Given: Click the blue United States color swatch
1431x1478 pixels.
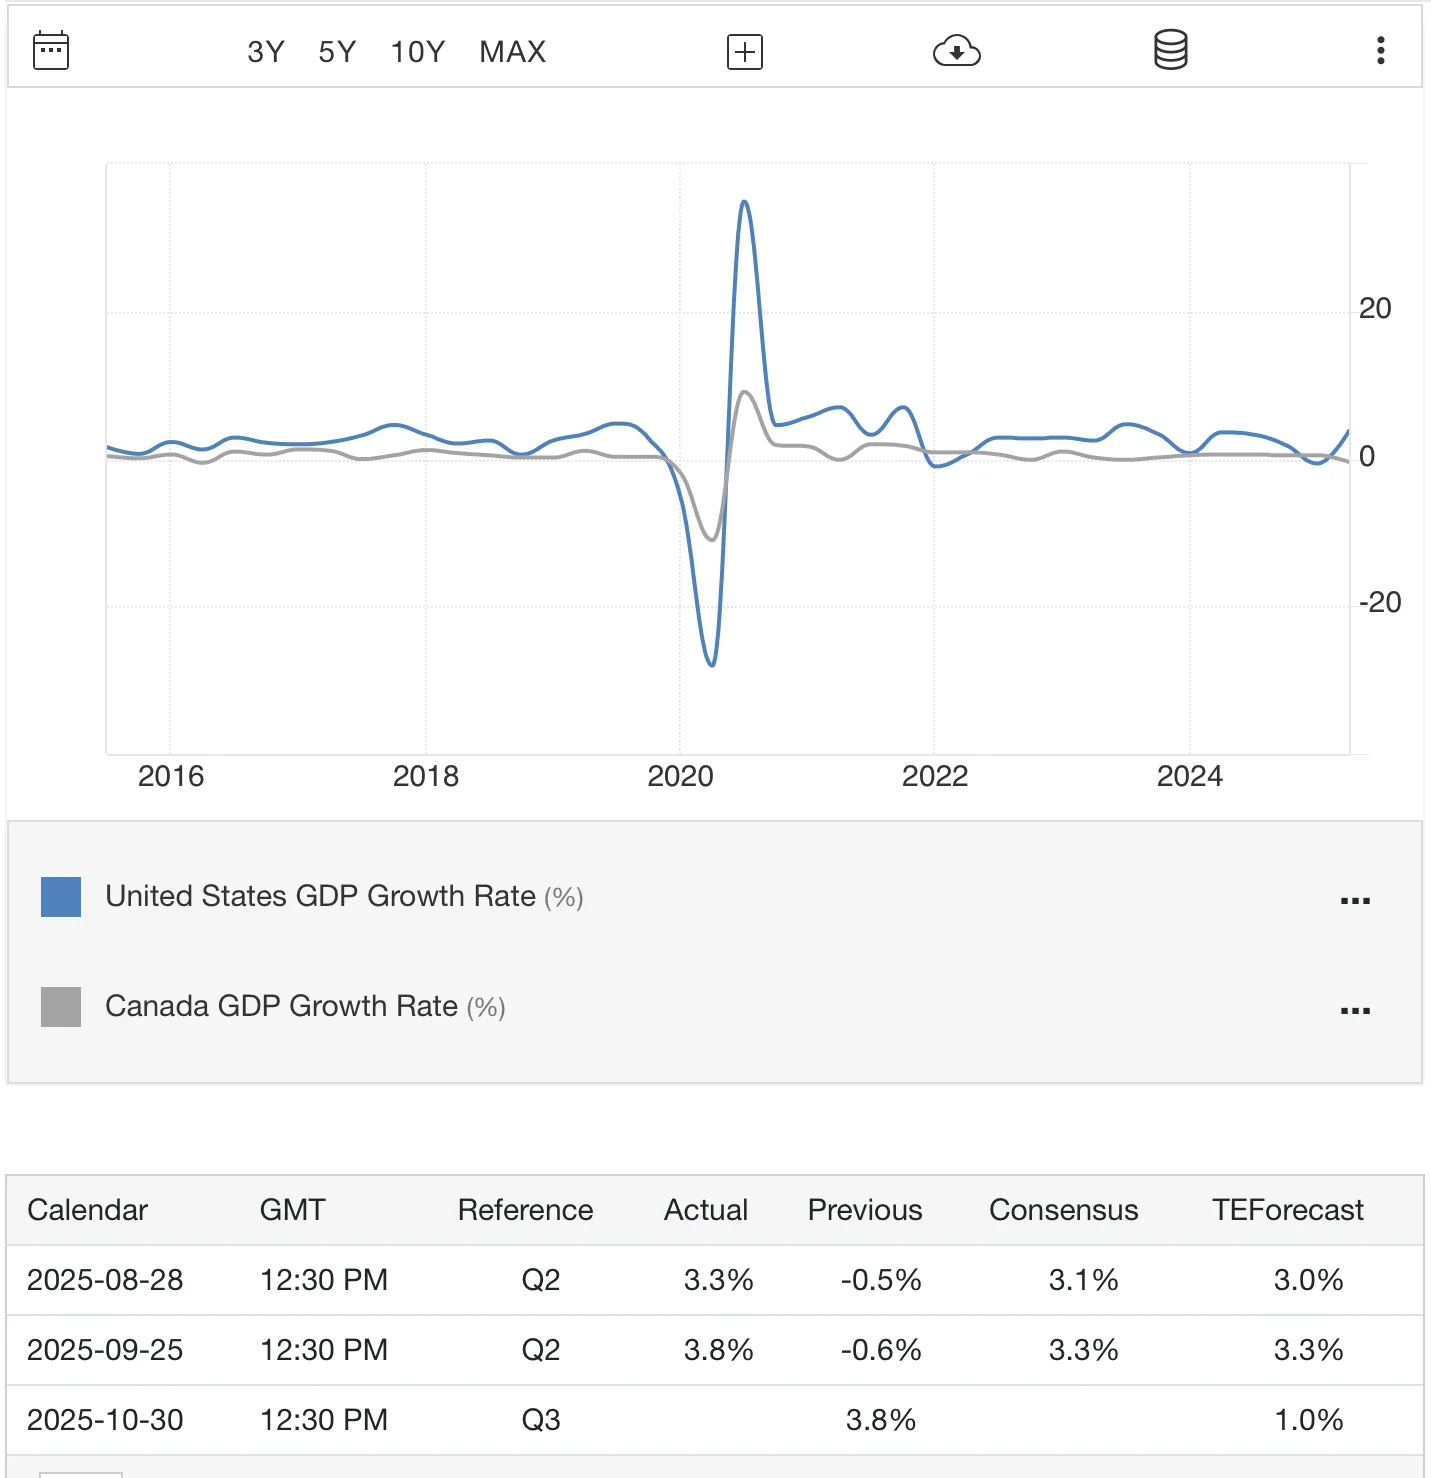Looking at the screenshot, I should [61, 897].
